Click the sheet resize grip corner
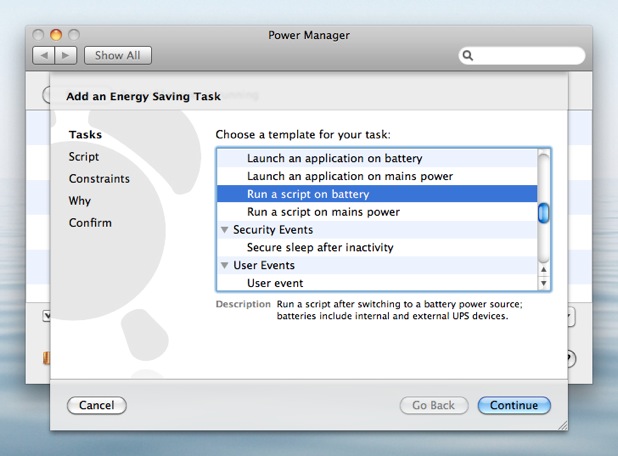The width and height of the screenshot is (618, 456). click(563, 426)
